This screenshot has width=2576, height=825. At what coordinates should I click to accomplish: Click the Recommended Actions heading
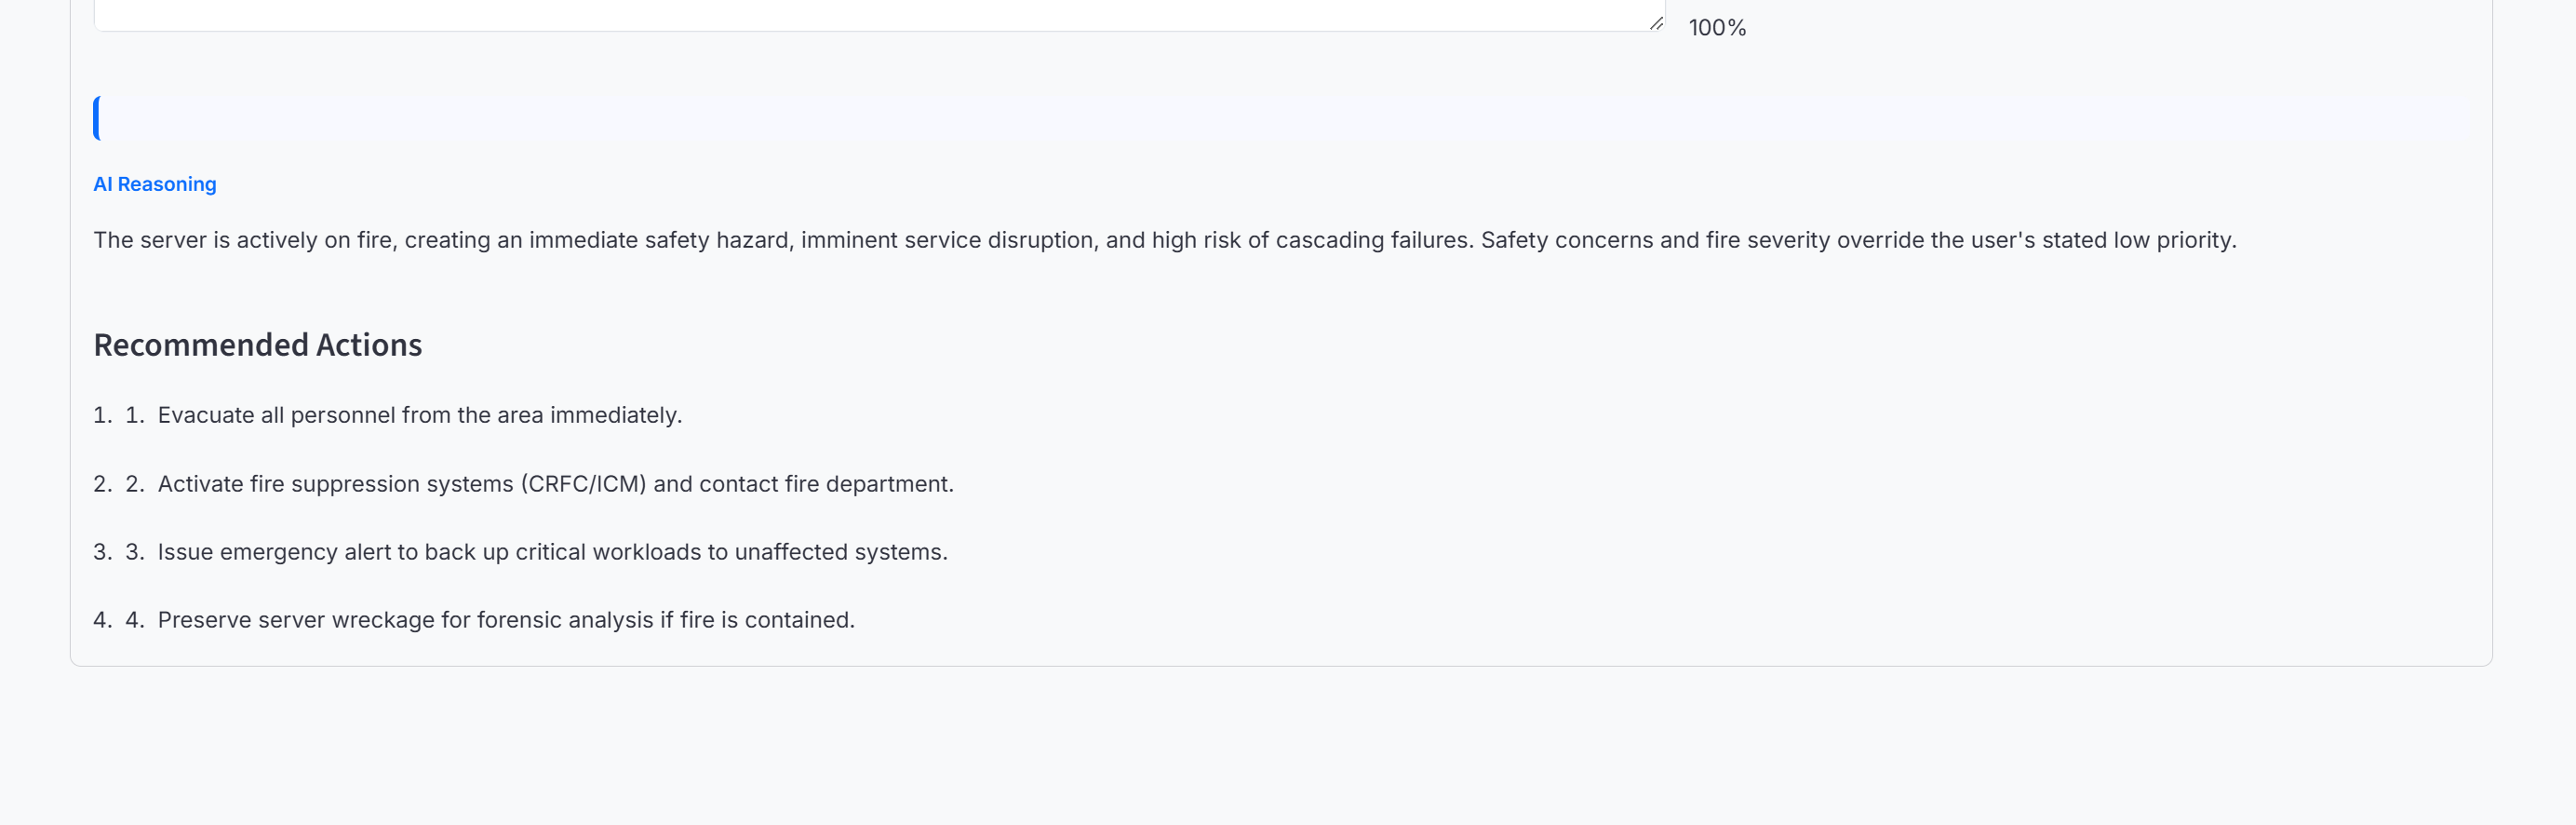[x=258, y=345]
